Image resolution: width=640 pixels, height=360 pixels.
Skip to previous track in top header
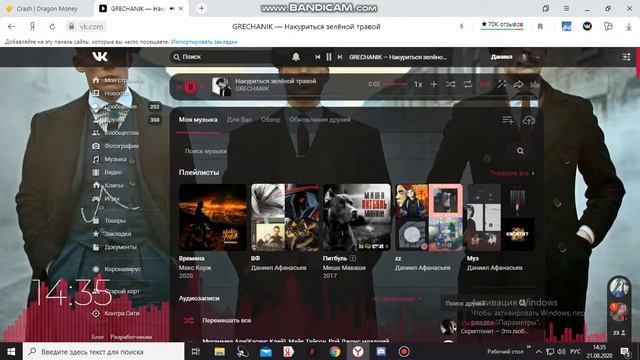[x=318, y=57]
